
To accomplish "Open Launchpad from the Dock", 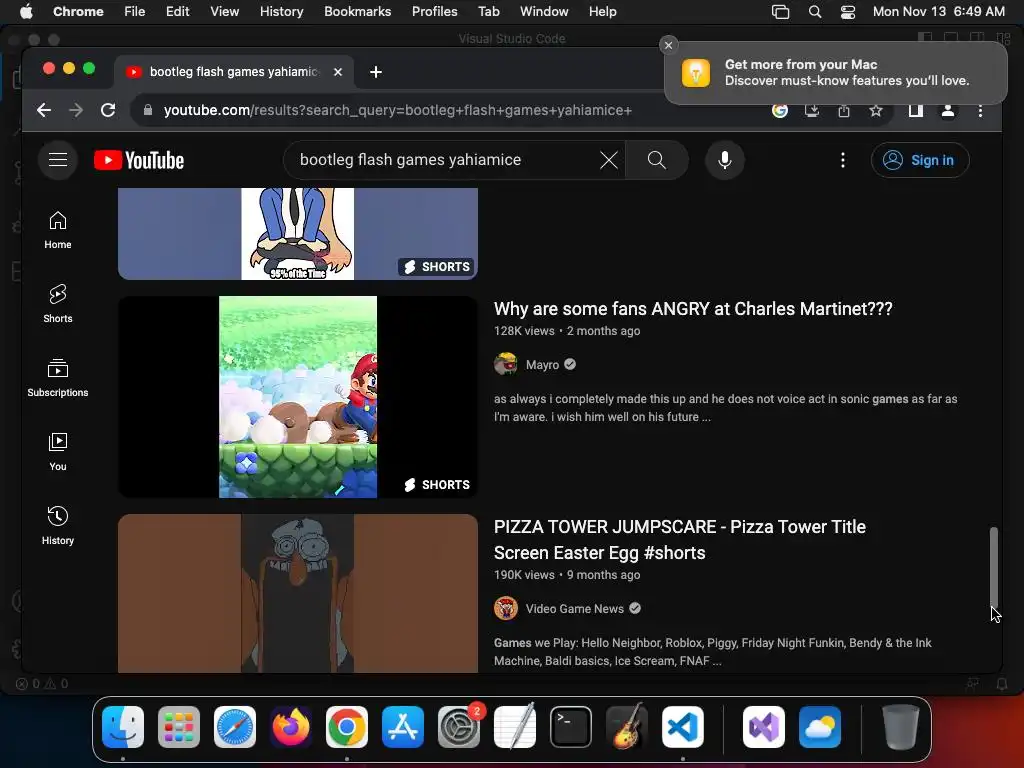I will [179, 727].
